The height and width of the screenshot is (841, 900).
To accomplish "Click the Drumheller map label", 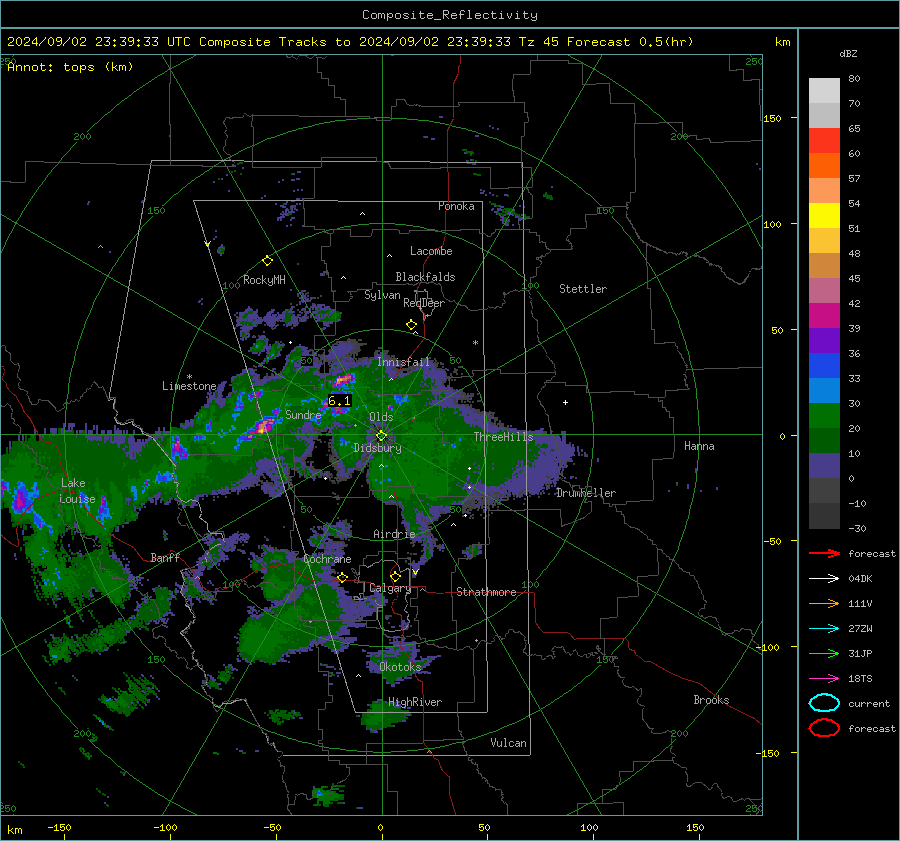I will coord(585,493).
